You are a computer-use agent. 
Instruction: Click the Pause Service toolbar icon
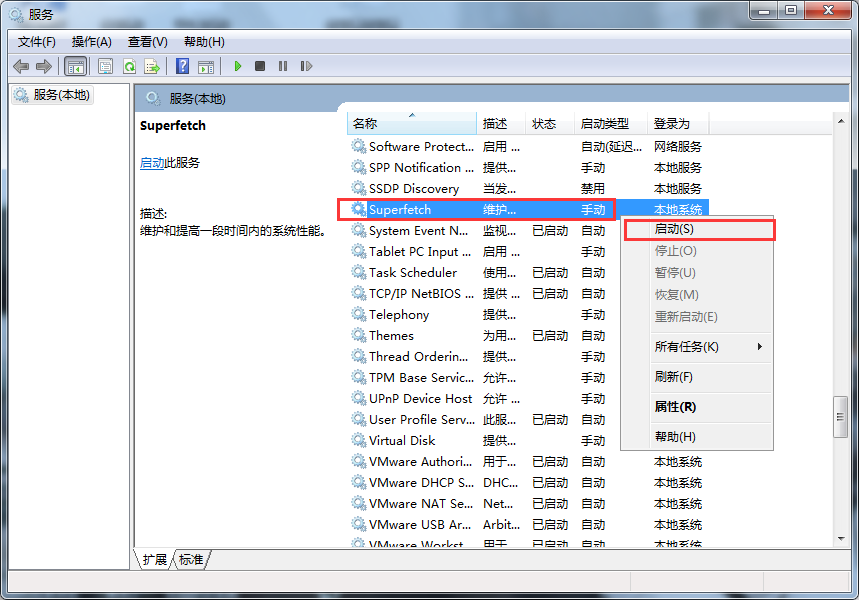(283, 66)
